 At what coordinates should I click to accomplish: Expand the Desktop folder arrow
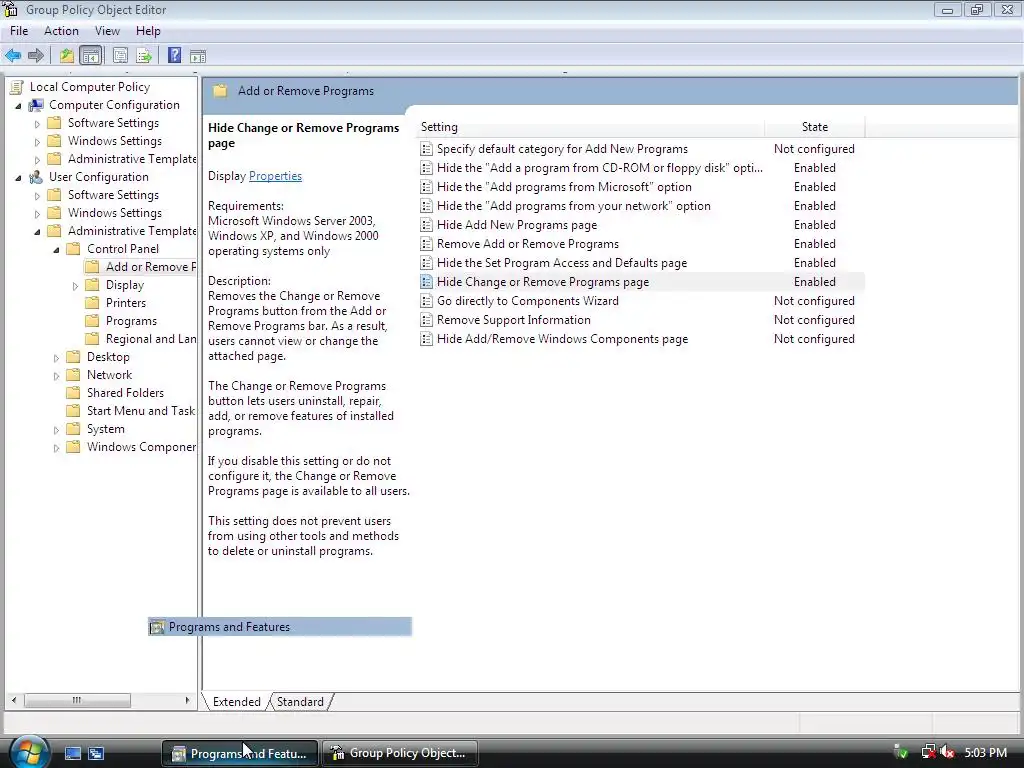click(x=56, y=358)
